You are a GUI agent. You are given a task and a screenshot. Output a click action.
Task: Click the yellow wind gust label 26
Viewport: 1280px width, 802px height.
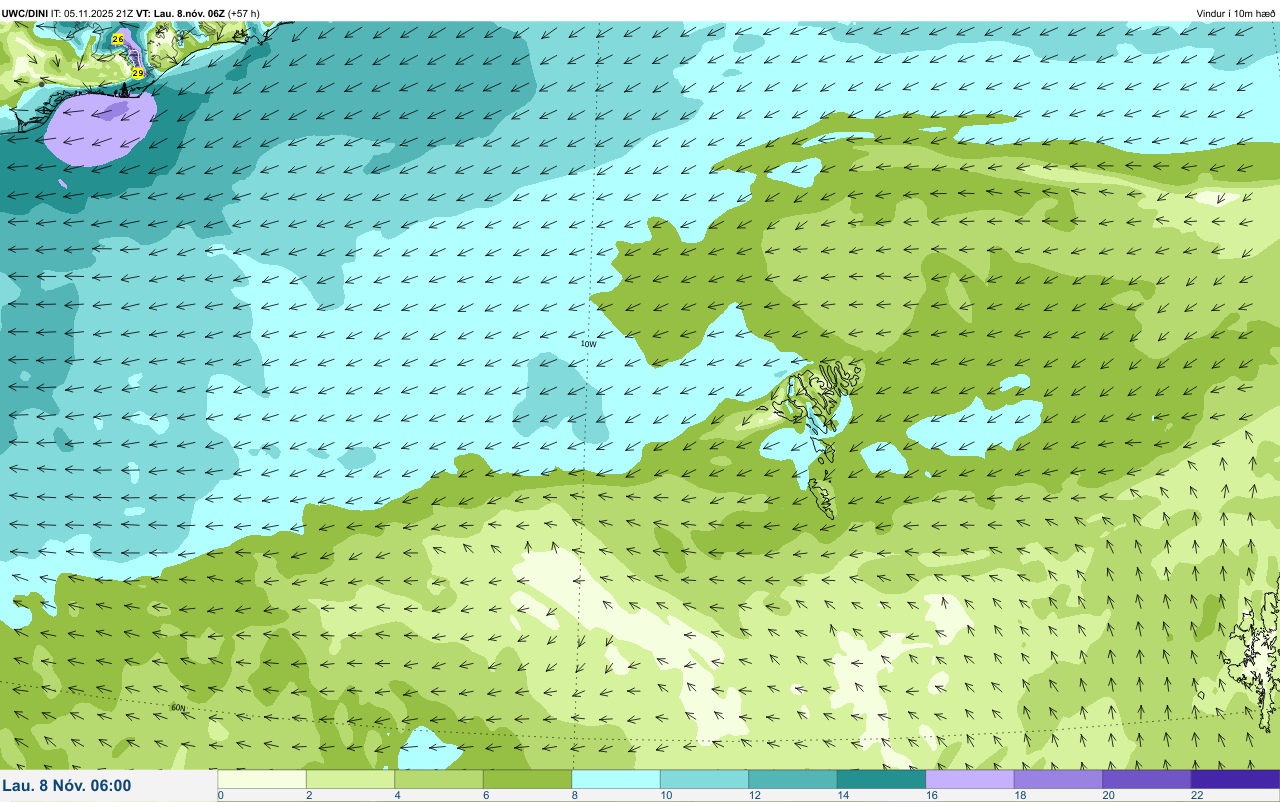click(x=118, y=39)
